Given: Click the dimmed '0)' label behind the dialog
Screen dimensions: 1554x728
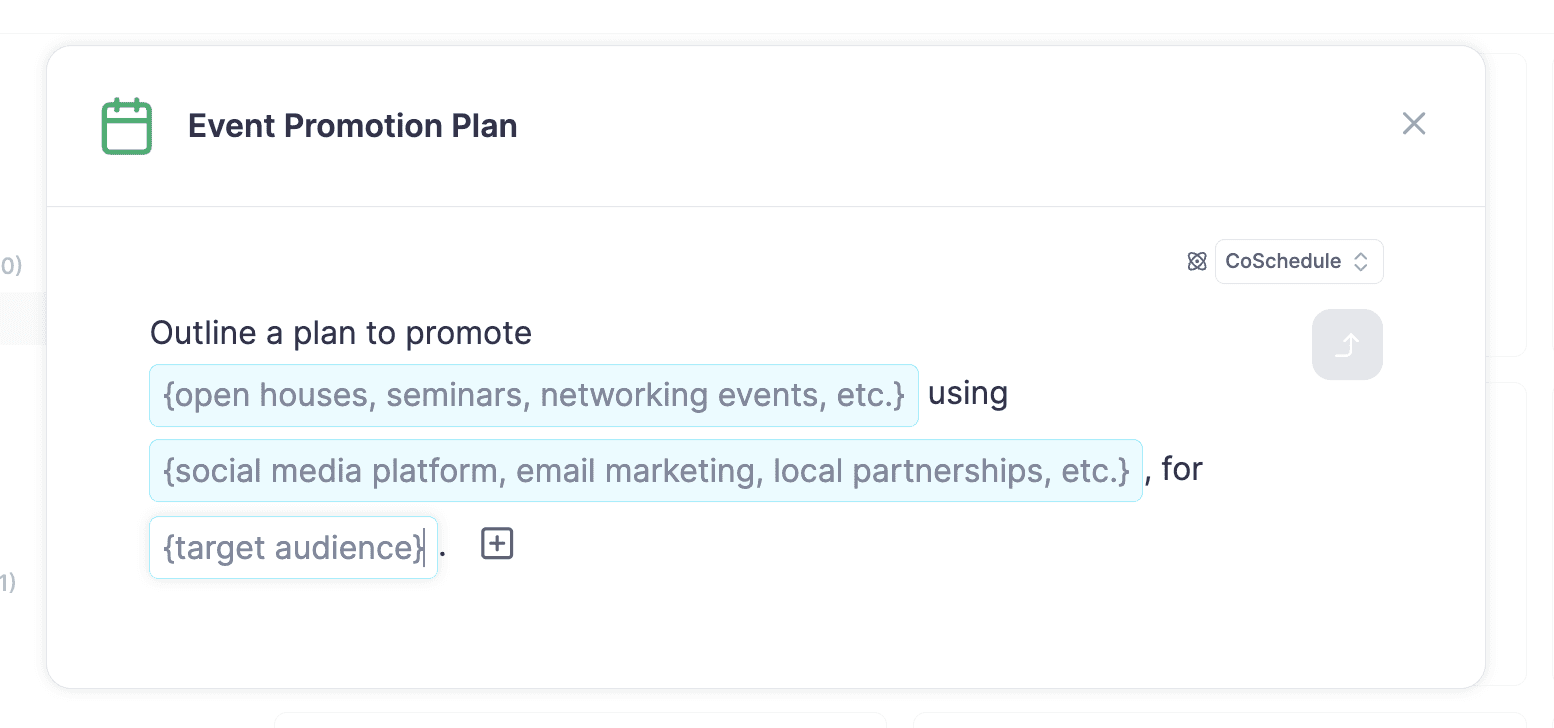Looking at the screenshot, I should pyautogui.click(x=10, y=266).
